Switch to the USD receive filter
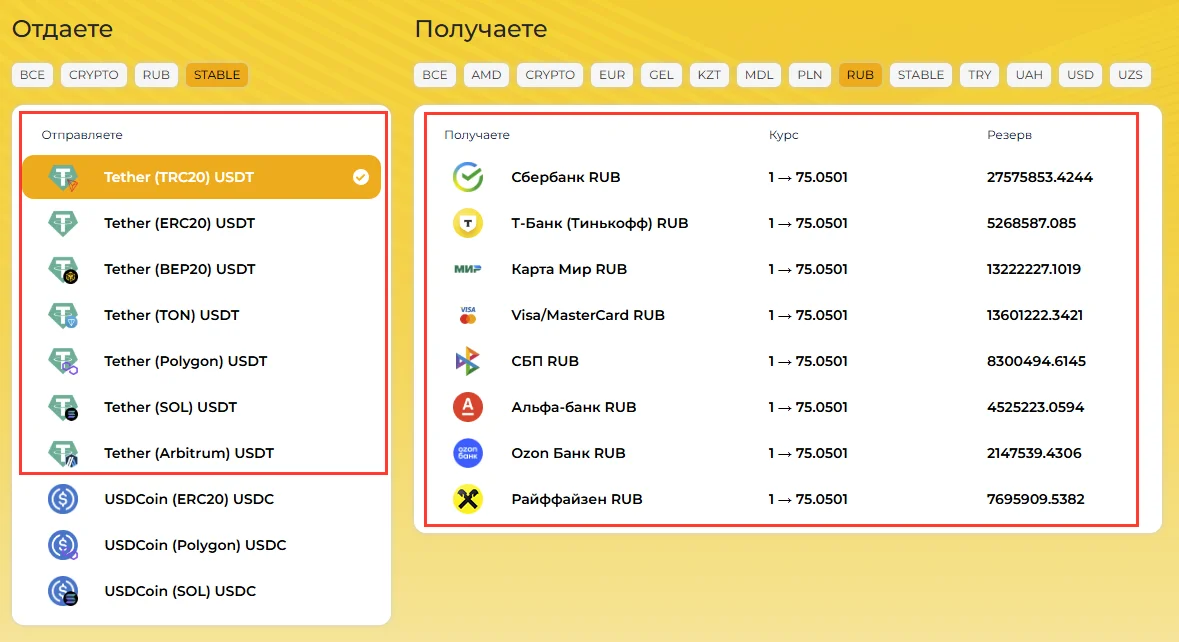Viewport: 1179px width, 642px height. click(x=1080, y=74)
